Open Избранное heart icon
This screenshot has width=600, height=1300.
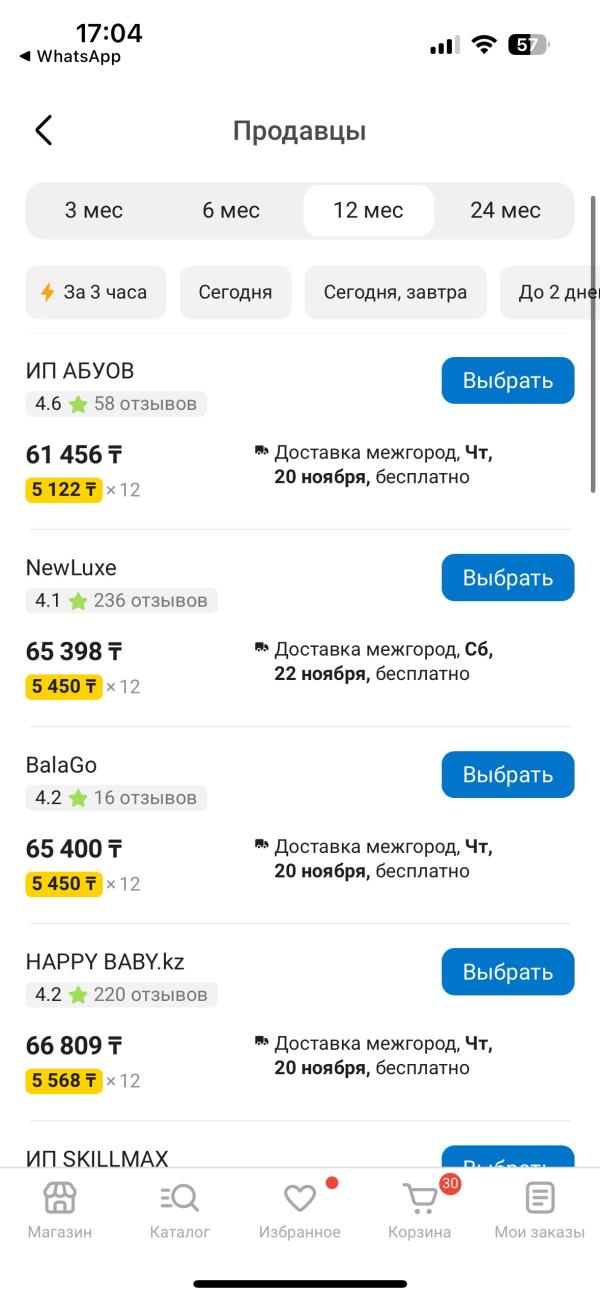(x=300, y=1198)
